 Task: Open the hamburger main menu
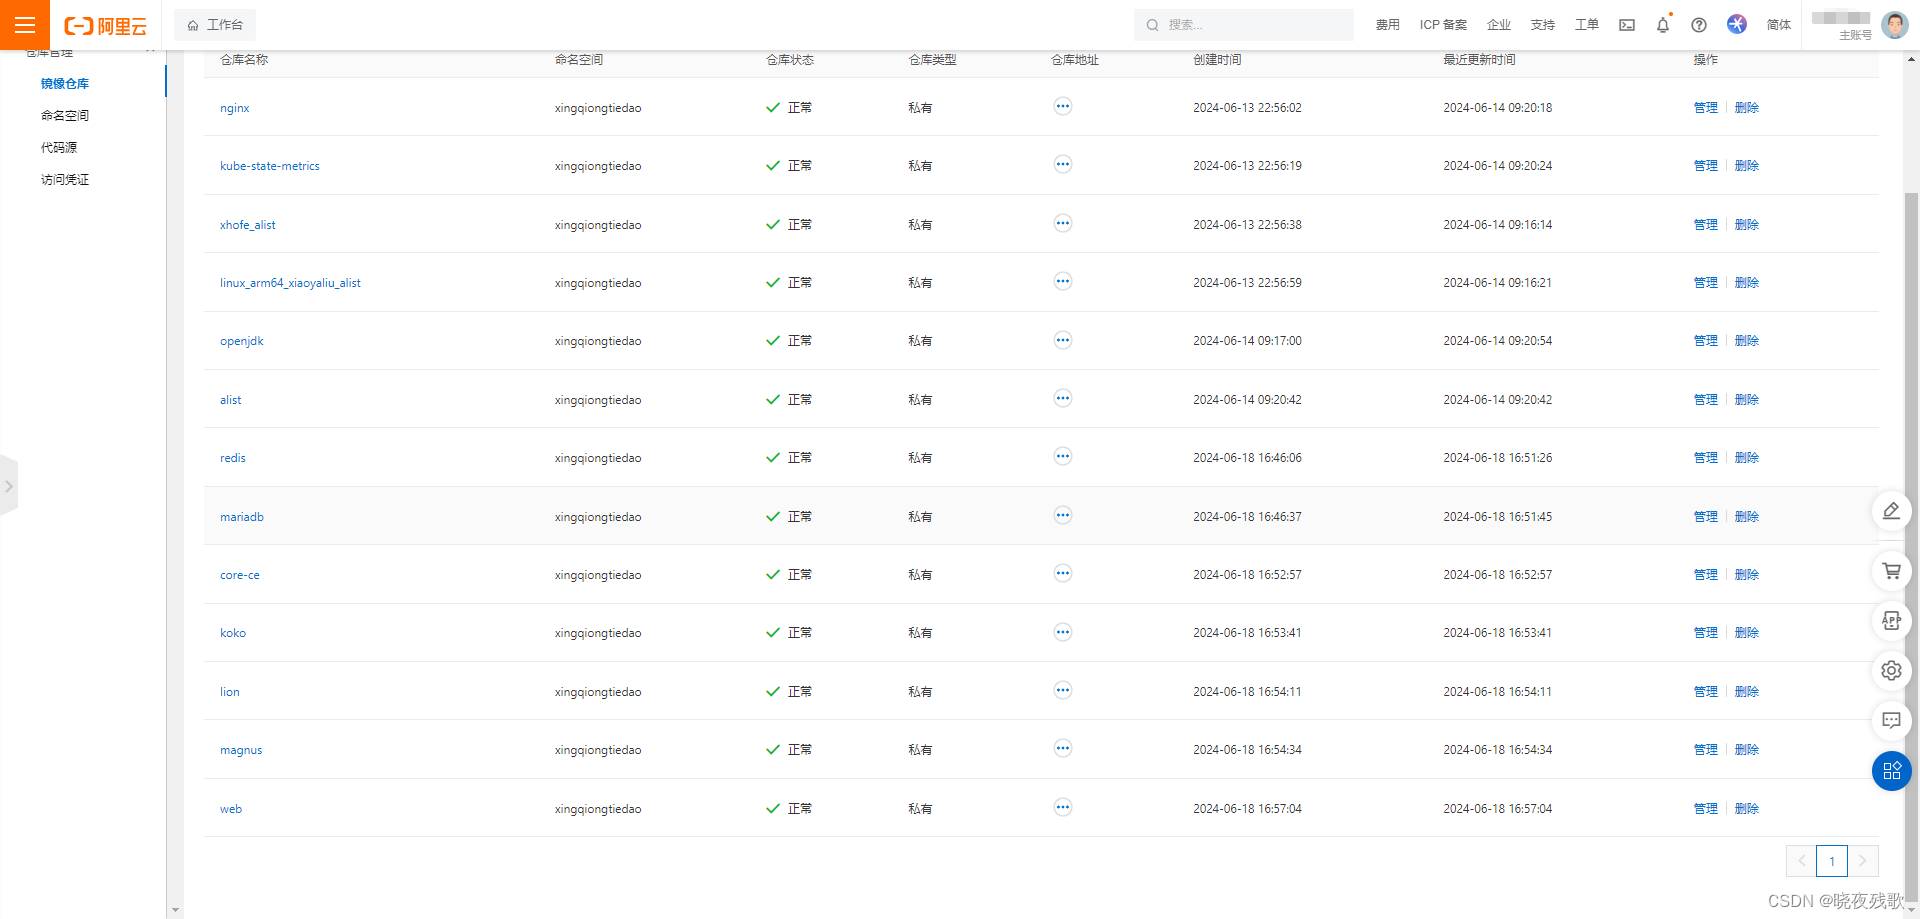coord(24,25)
